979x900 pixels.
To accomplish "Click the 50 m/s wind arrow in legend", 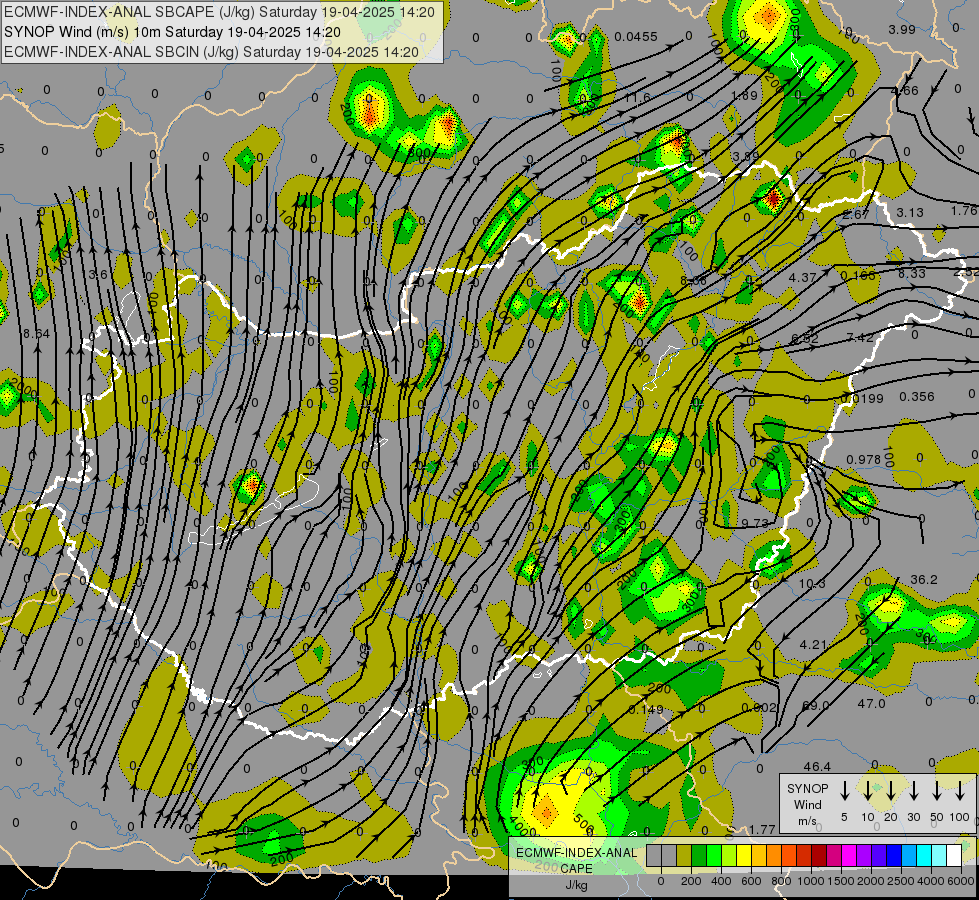I will [x=937, y=790].
